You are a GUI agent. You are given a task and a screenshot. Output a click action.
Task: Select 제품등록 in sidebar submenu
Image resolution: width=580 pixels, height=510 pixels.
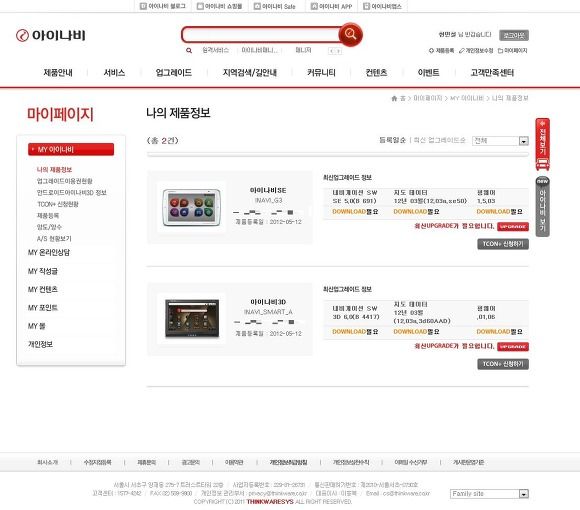pyautogui.click(x=48, y=216)
